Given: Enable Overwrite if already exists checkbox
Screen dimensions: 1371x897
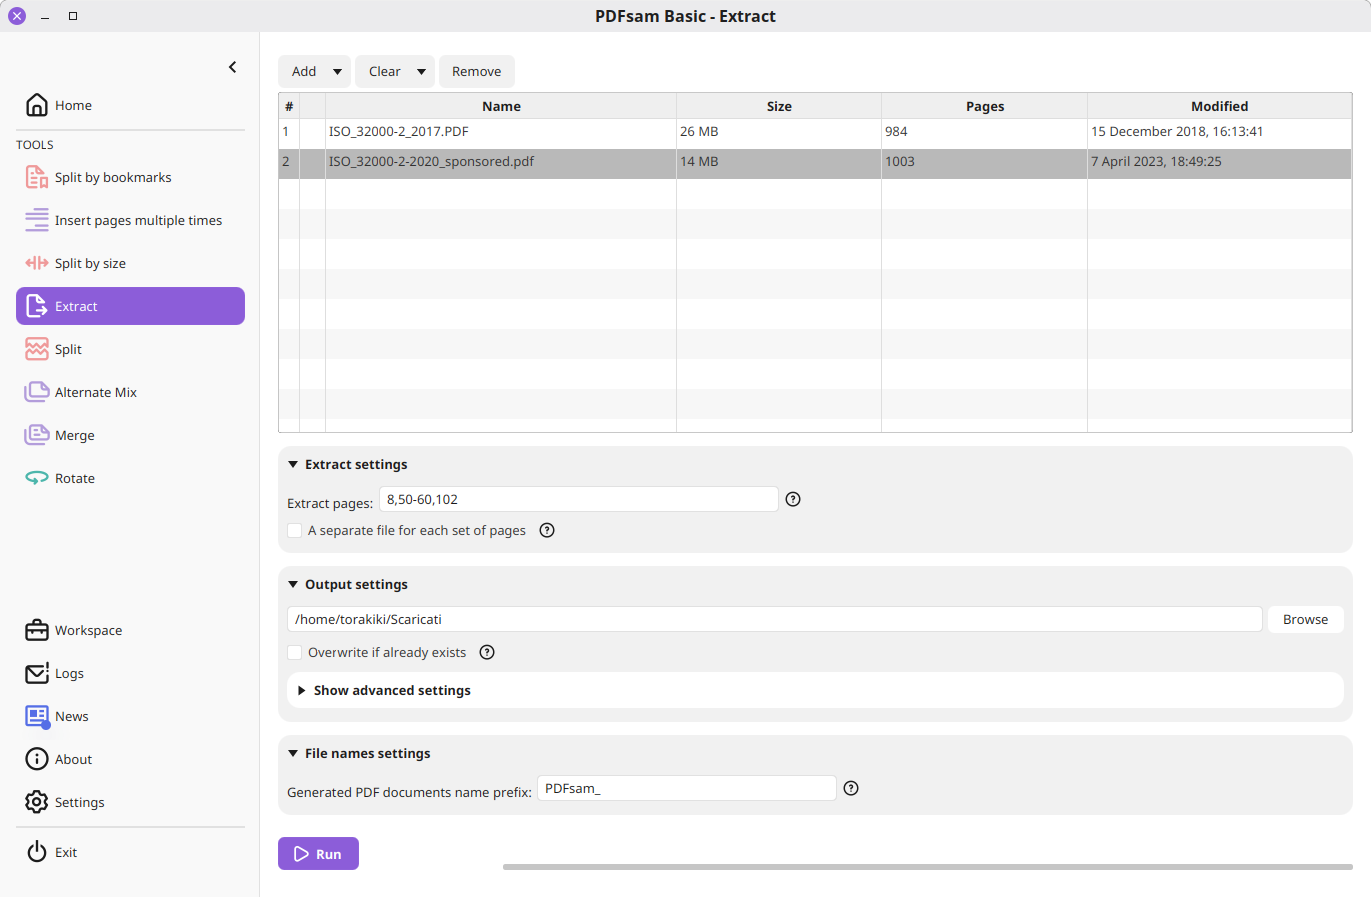Looking at the screenshot, I should tap(295, 652).
